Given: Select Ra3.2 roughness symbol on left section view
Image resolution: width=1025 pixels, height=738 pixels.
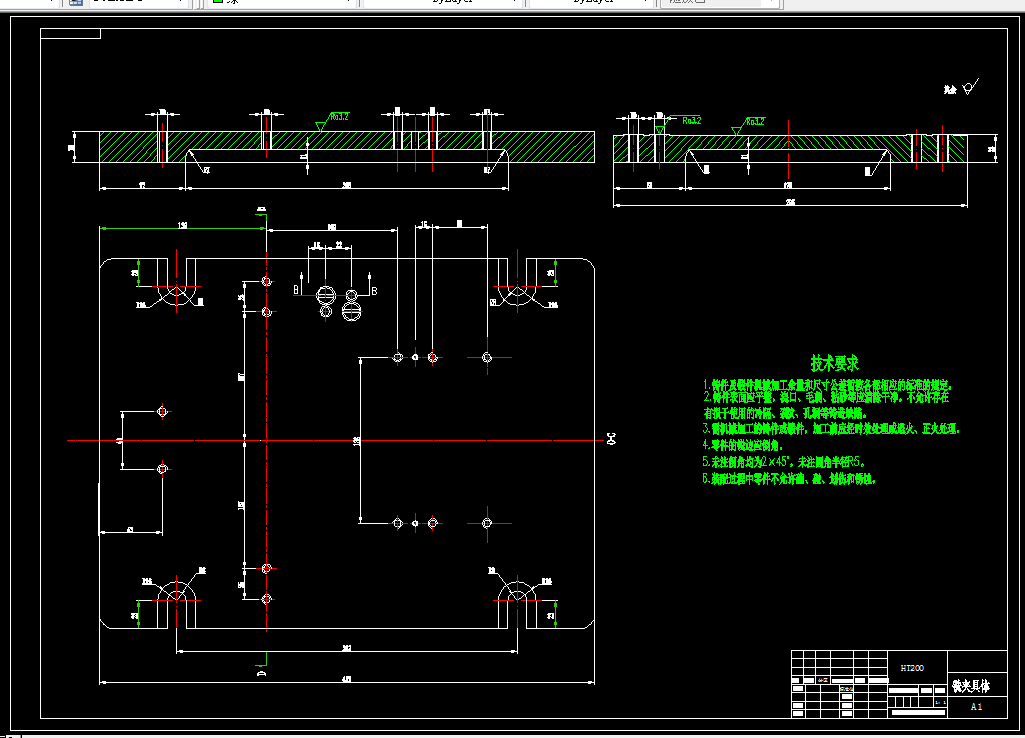Looking at the screenshot, I should point(332,120).
